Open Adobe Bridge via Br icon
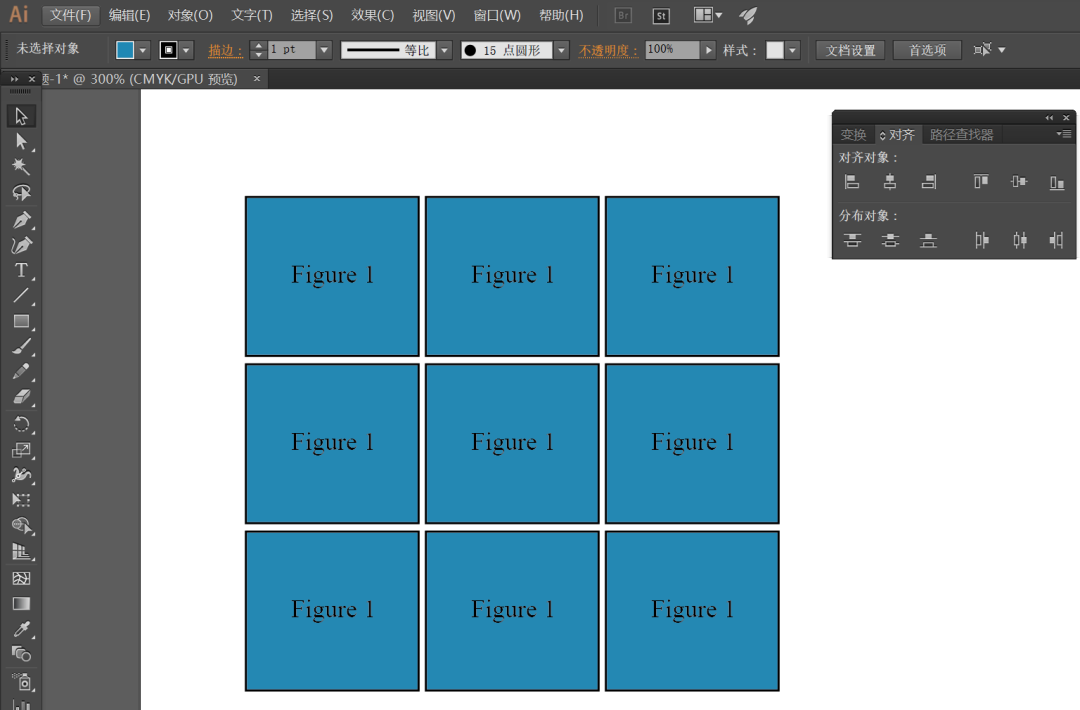Screen dimensions: 1080x710 (623, 15)
